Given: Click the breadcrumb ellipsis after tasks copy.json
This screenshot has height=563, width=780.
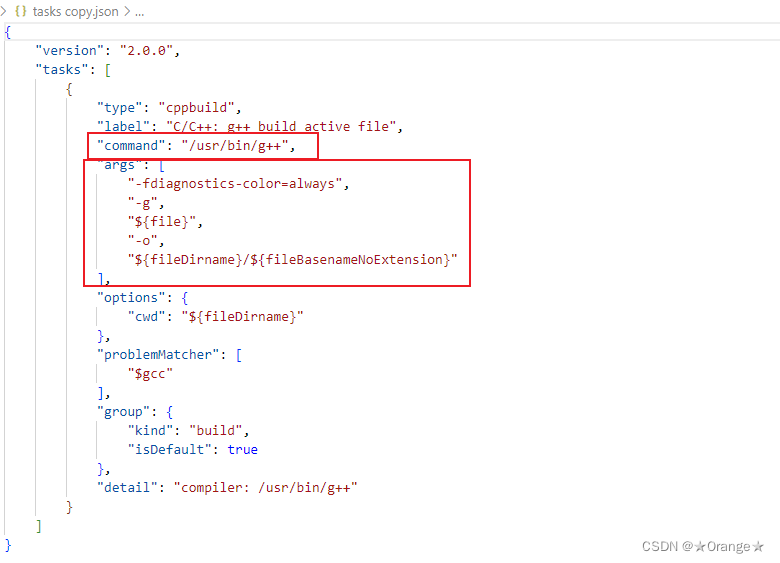Looking at the screenshot, I should pyautogui.click(x=140, y=12).
